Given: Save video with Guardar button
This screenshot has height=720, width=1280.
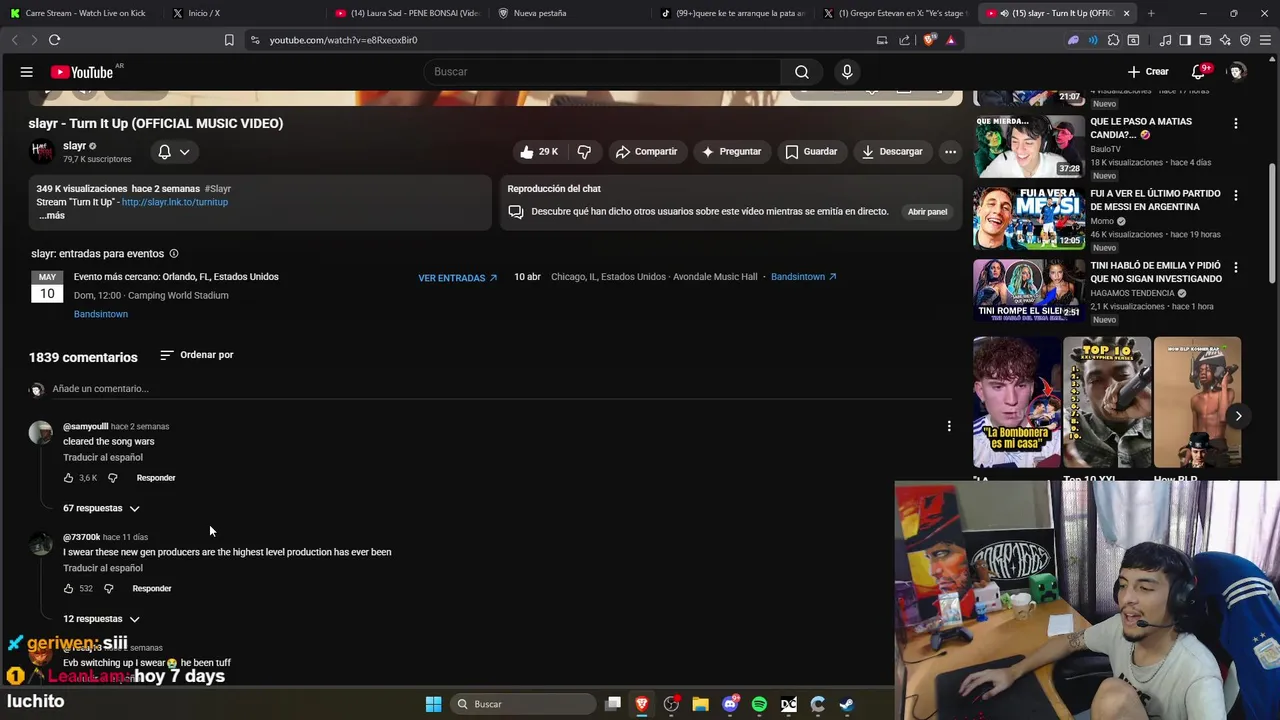Looking at the screenshot, I should point(811,152).
